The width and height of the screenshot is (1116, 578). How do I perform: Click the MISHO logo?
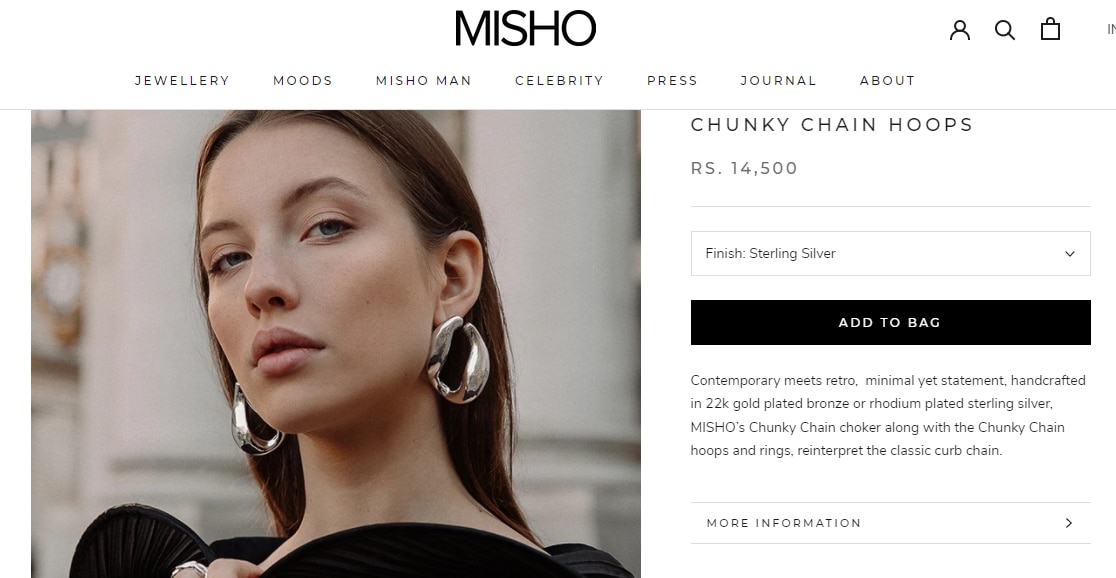click(x=525, y=28)
